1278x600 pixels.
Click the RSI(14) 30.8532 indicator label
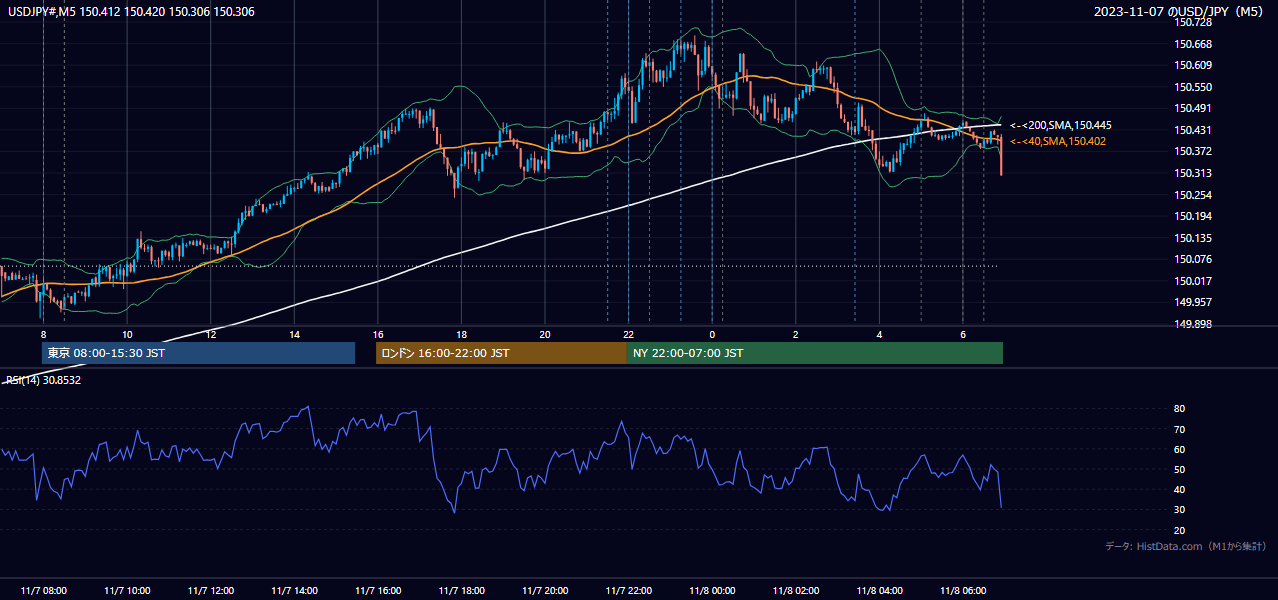tap(44, 380)
